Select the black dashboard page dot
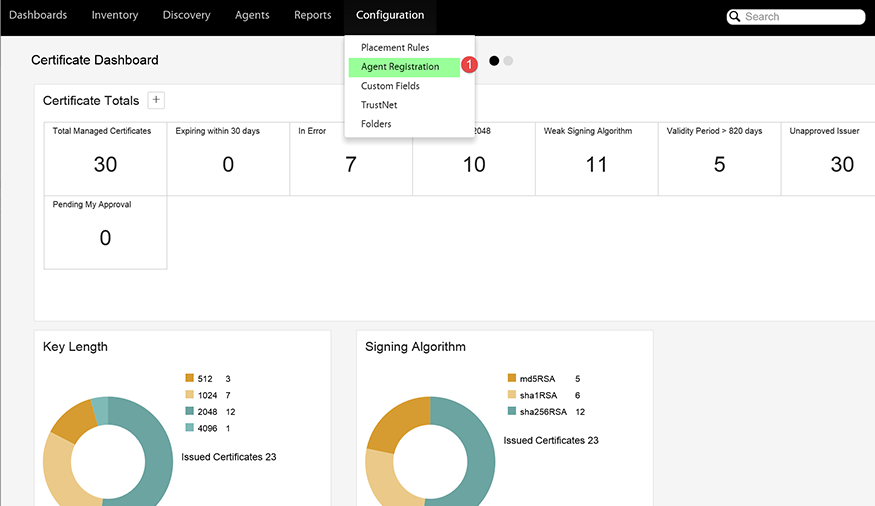This screenshot has width=875, height=506. pos(494,61)
